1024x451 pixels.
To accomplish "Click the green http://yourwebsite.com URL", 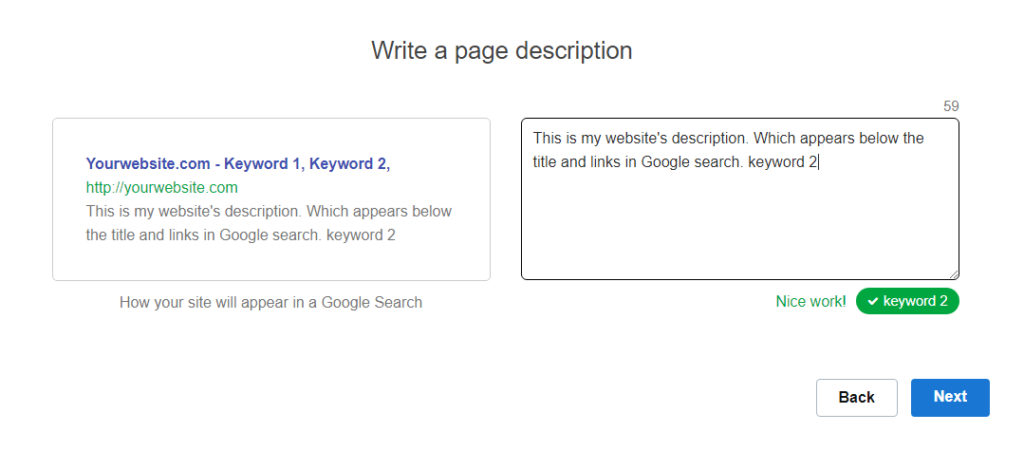I will (161, 187).
